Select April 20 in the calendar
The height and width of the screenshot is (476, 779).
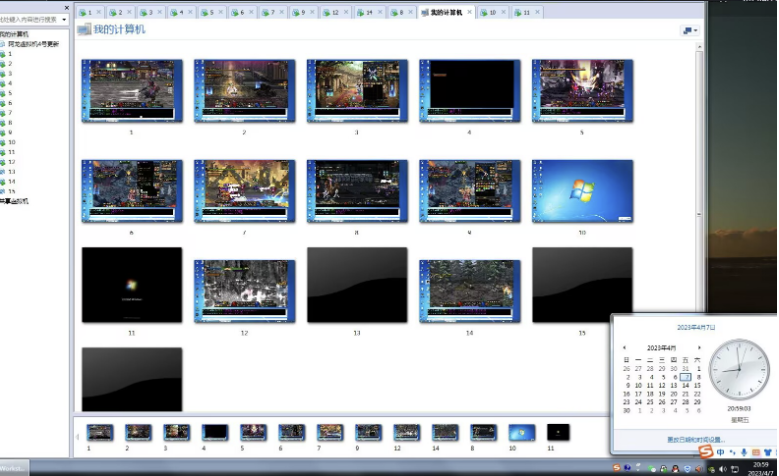pyautogui.click(x=674, y=394)
